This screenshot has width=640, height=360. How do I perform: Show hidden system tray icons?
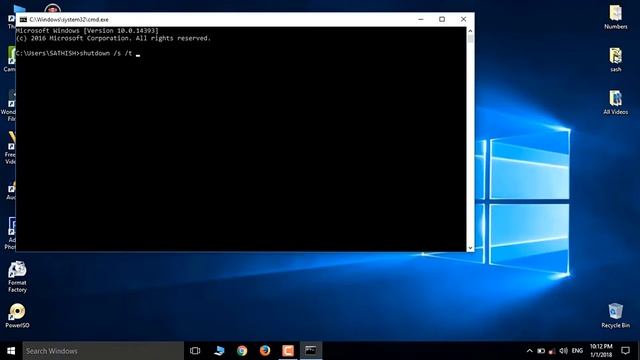(529, 351)
